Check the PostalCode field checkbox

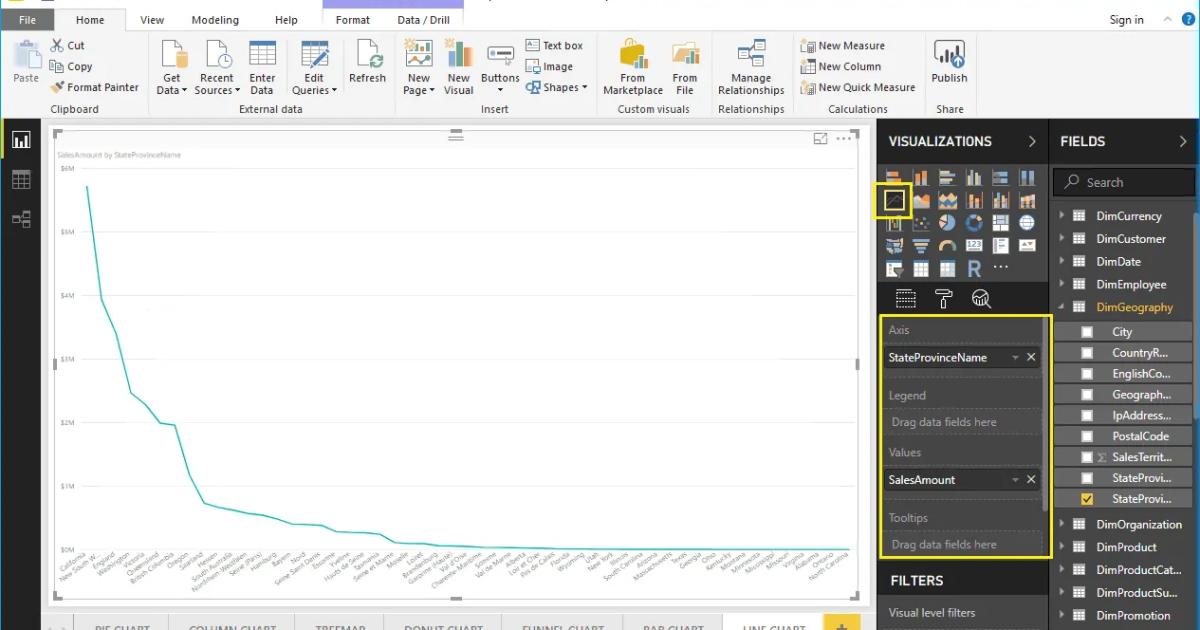pyautogui.click(x=1088, y=436)
